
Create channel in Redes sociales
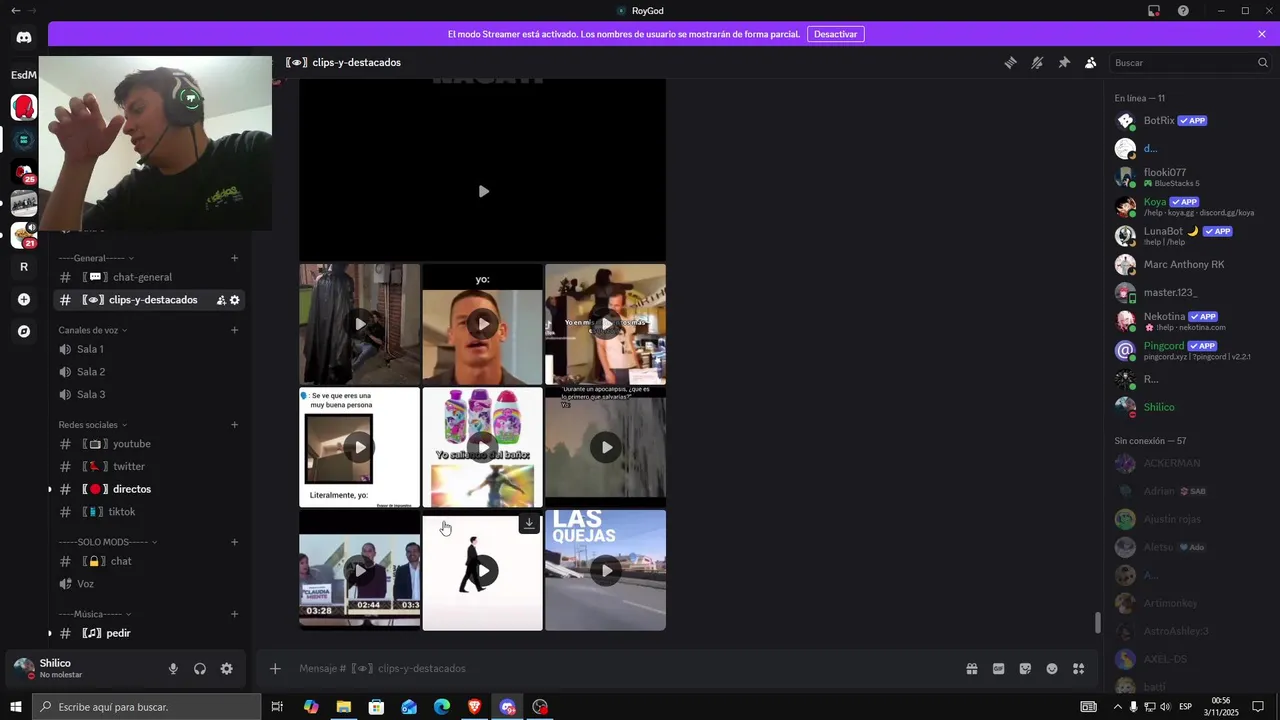coord(235,425)
